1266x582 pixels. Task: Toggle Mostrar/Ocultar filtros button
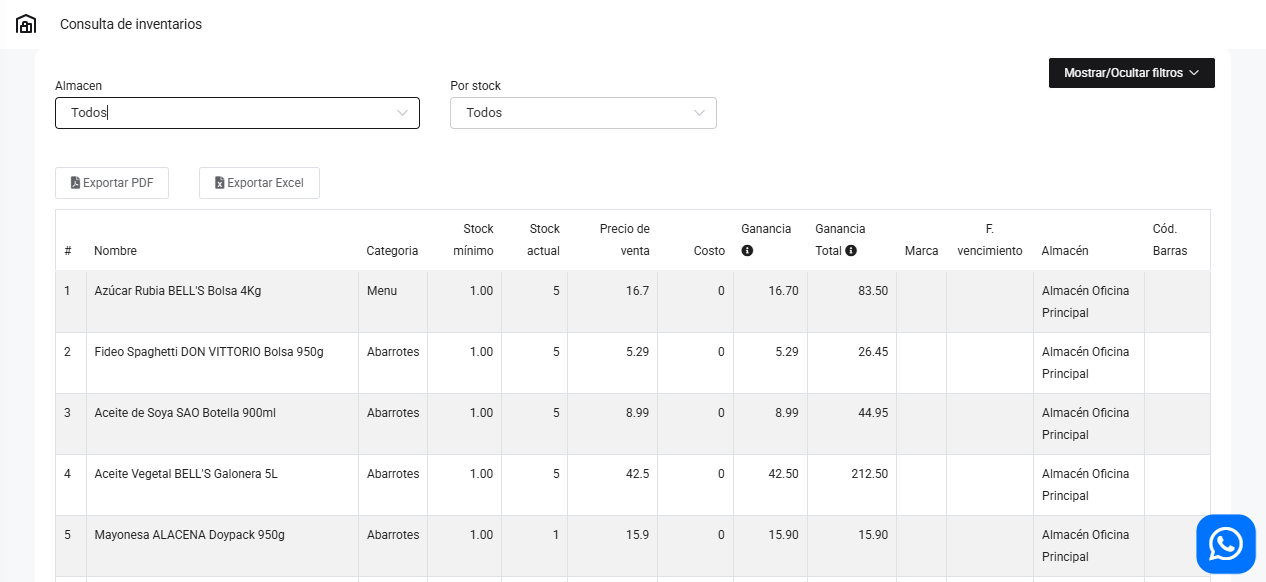pyautogui.click(x=1131, y=73)
